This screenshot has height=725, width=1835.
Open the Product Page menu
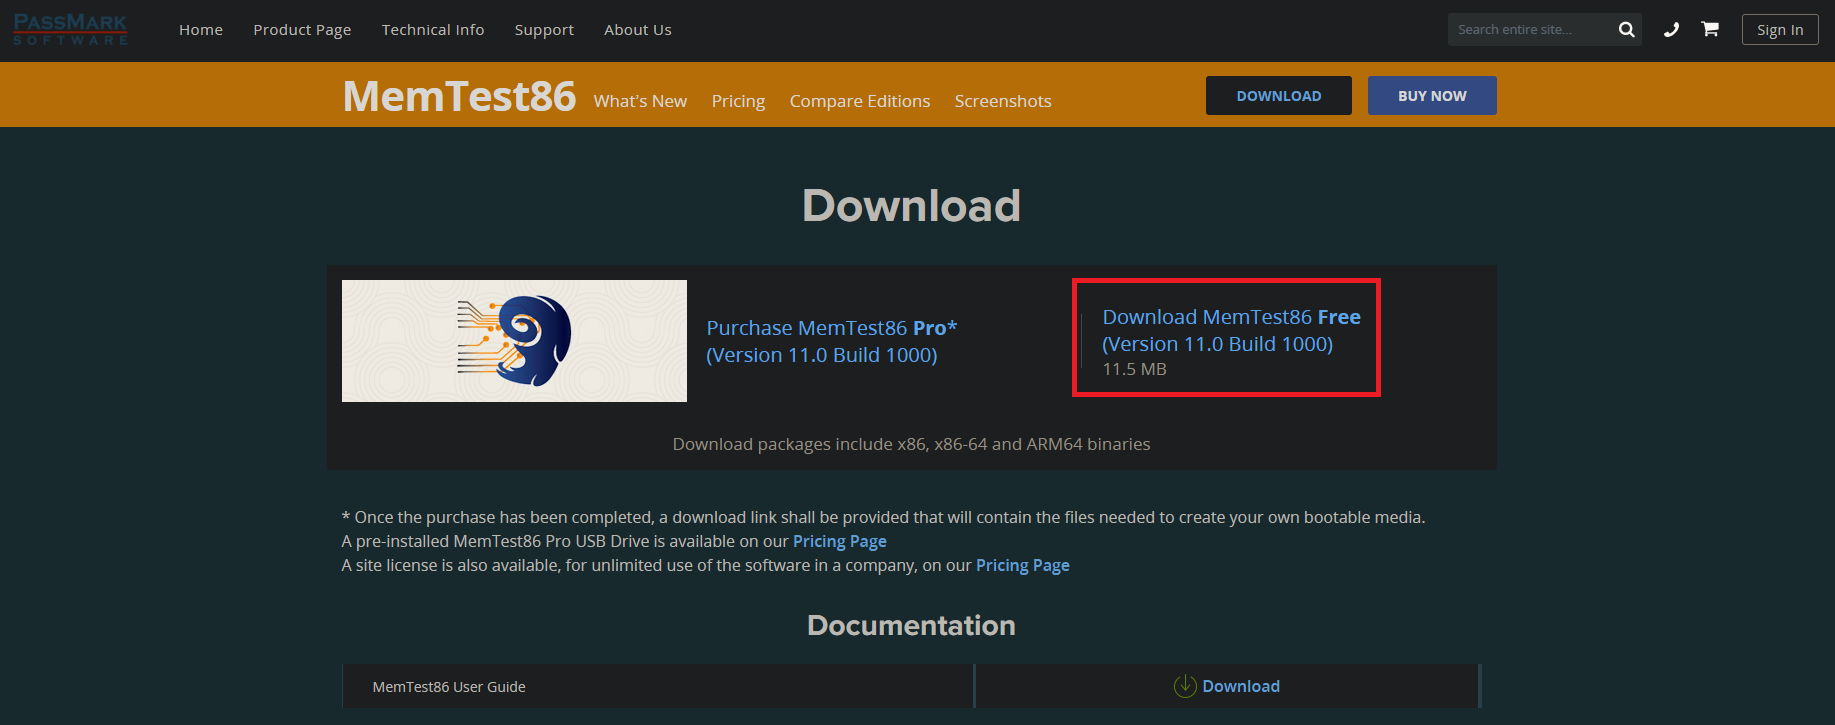click(302, 30)
